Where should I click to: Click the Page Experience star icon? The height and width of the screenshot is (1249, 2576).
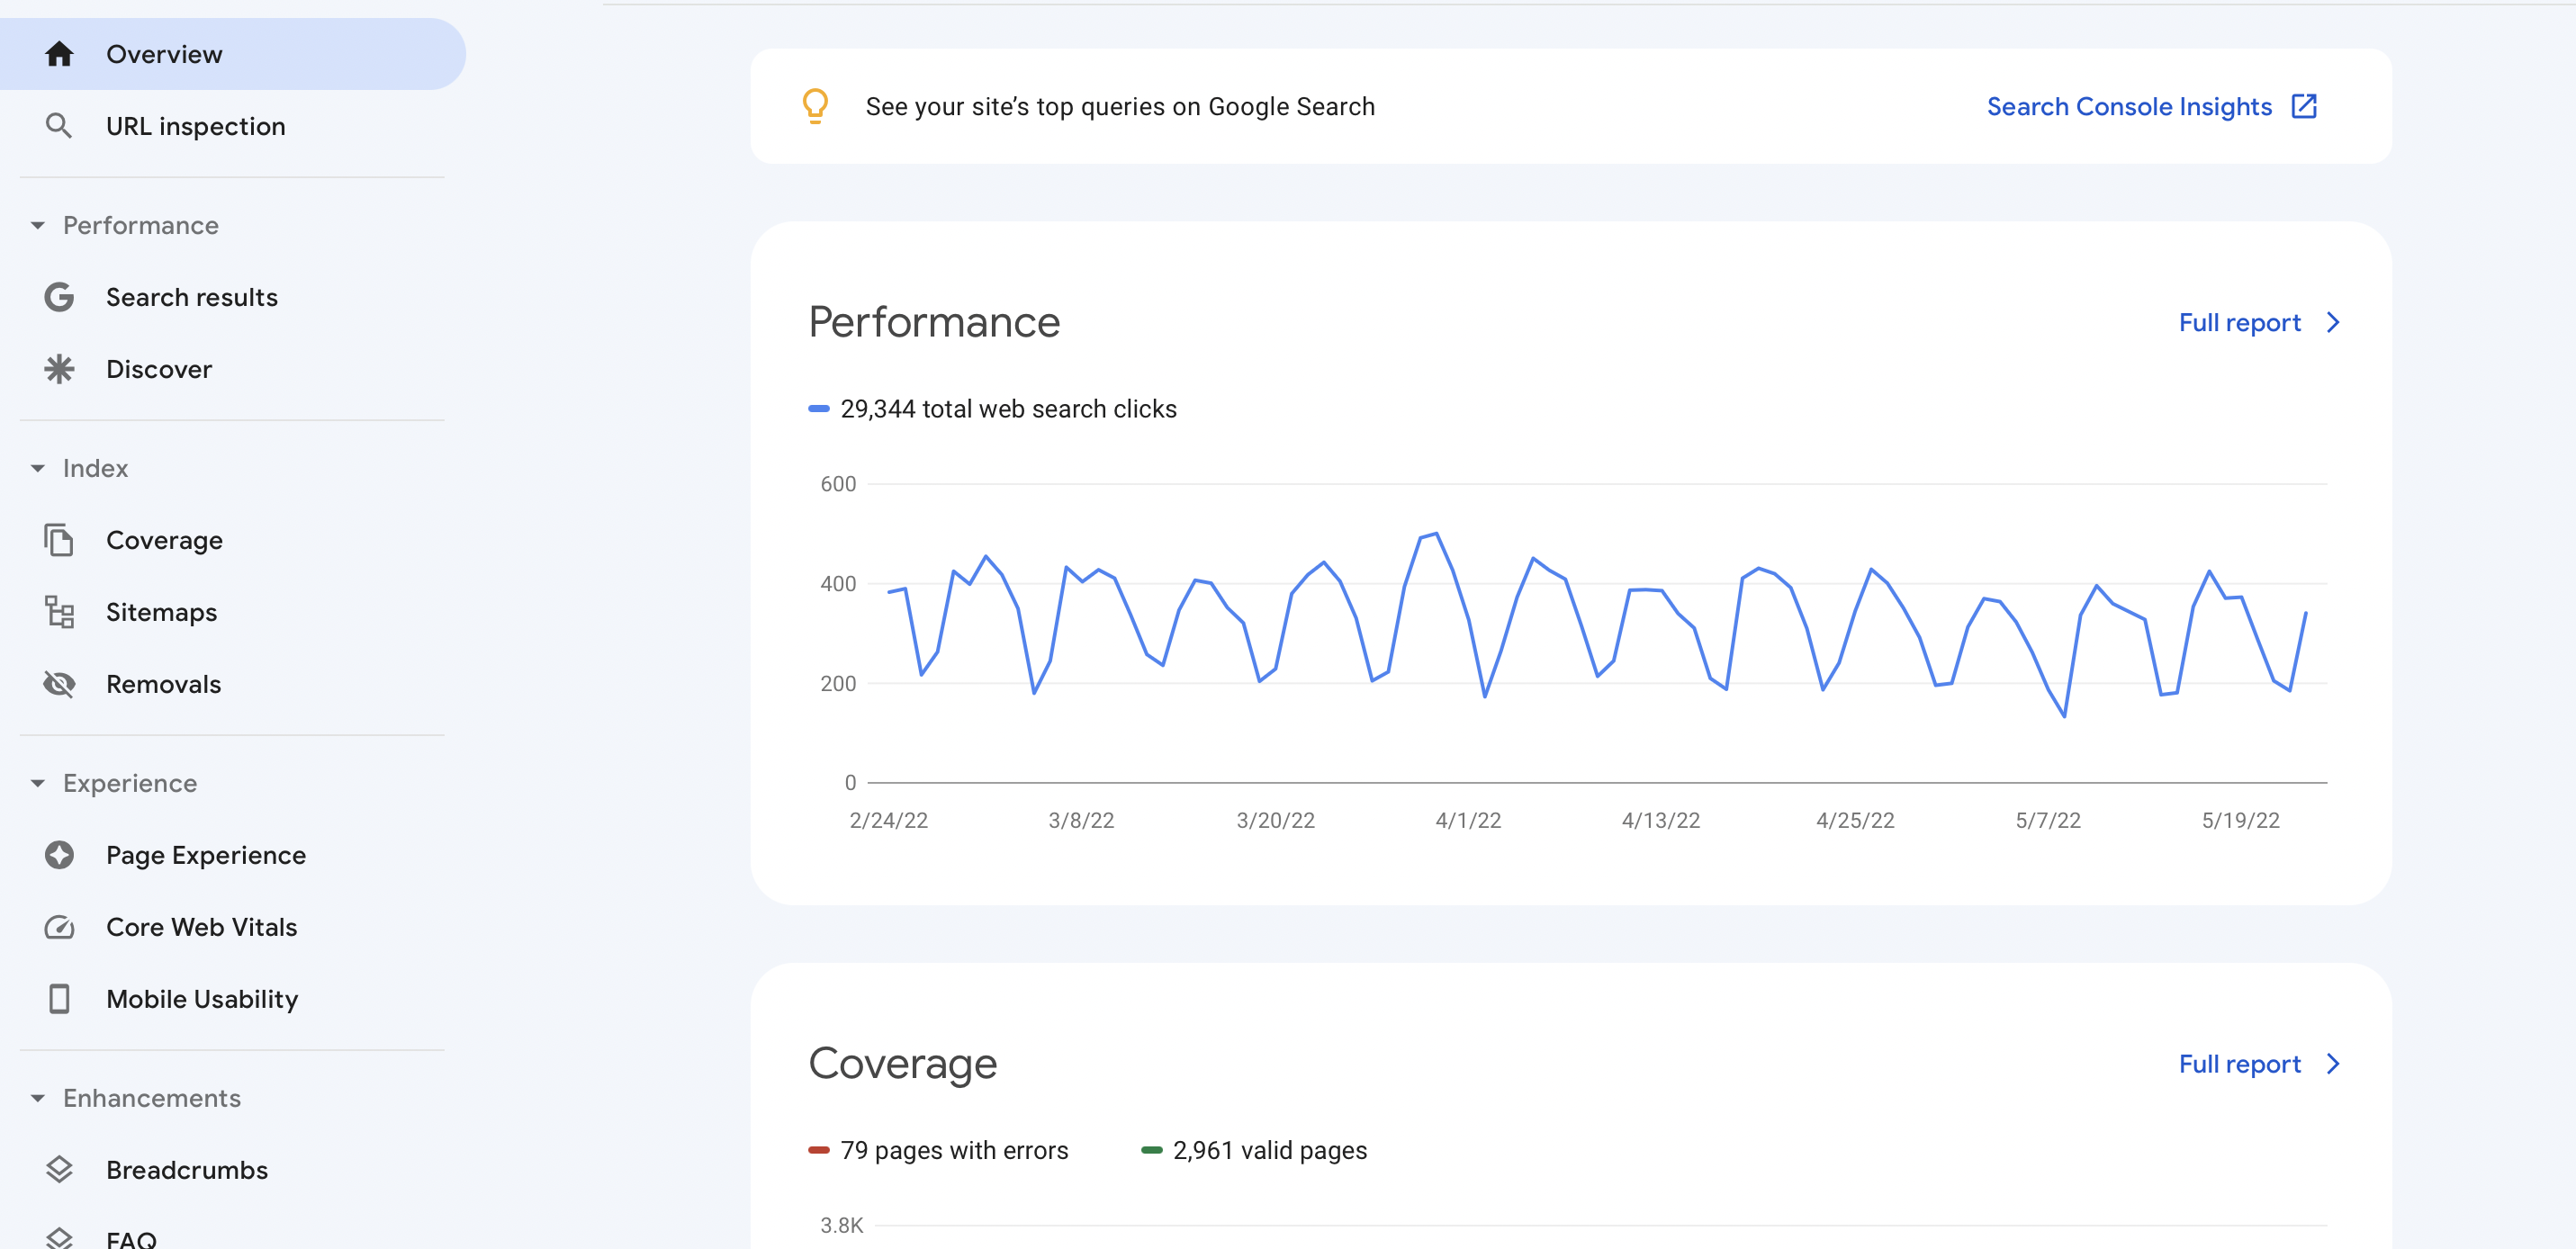59,855
